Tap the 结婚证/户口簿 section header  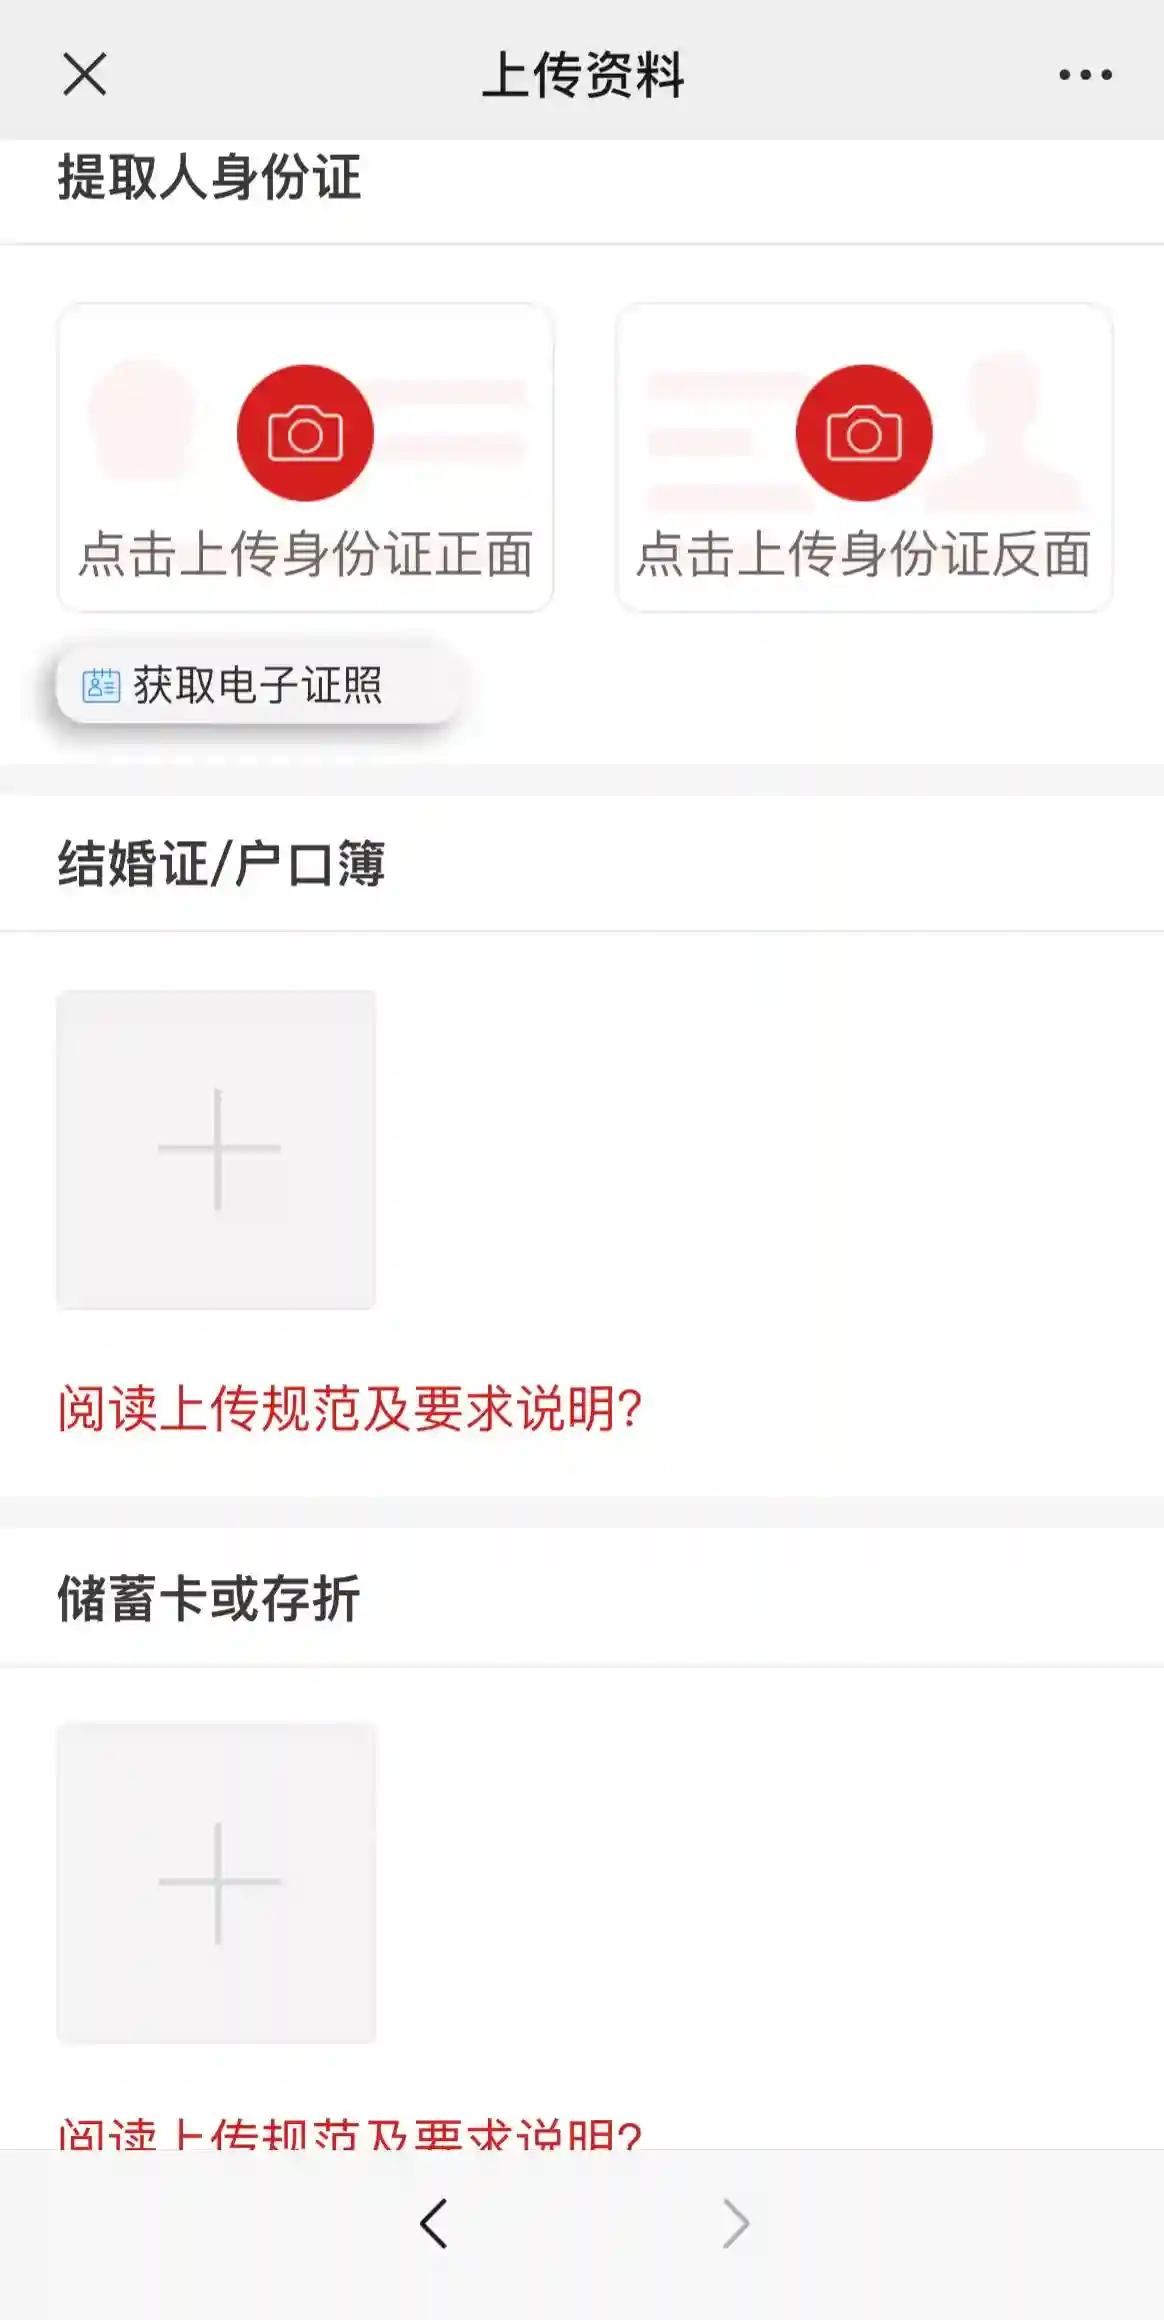221,864
